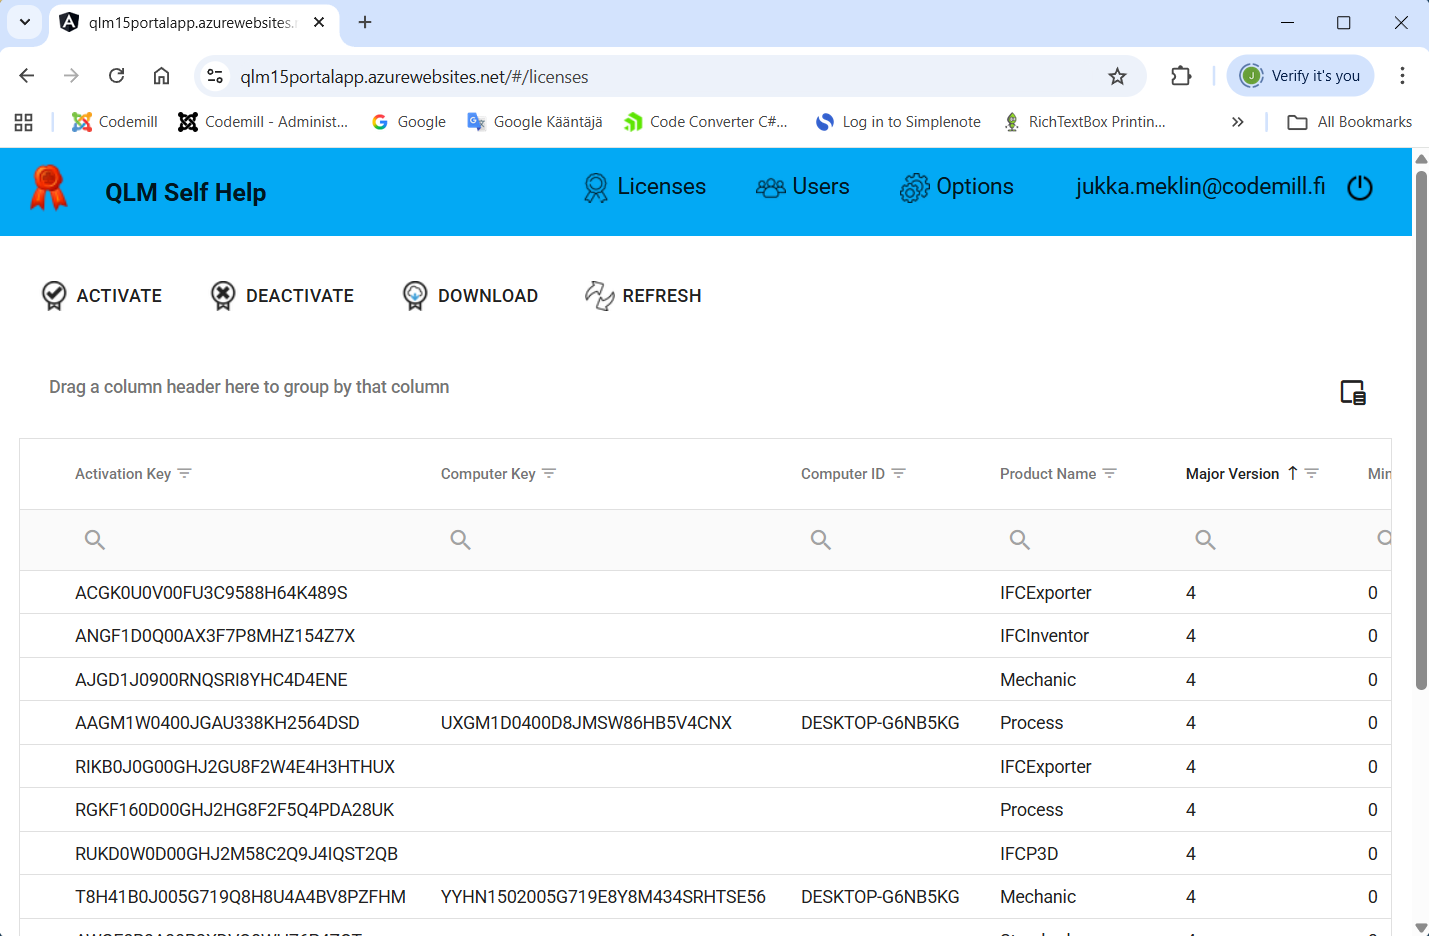1429x936 pixels.
Task: Click Verify it's you button
Action: point(1300,76)
